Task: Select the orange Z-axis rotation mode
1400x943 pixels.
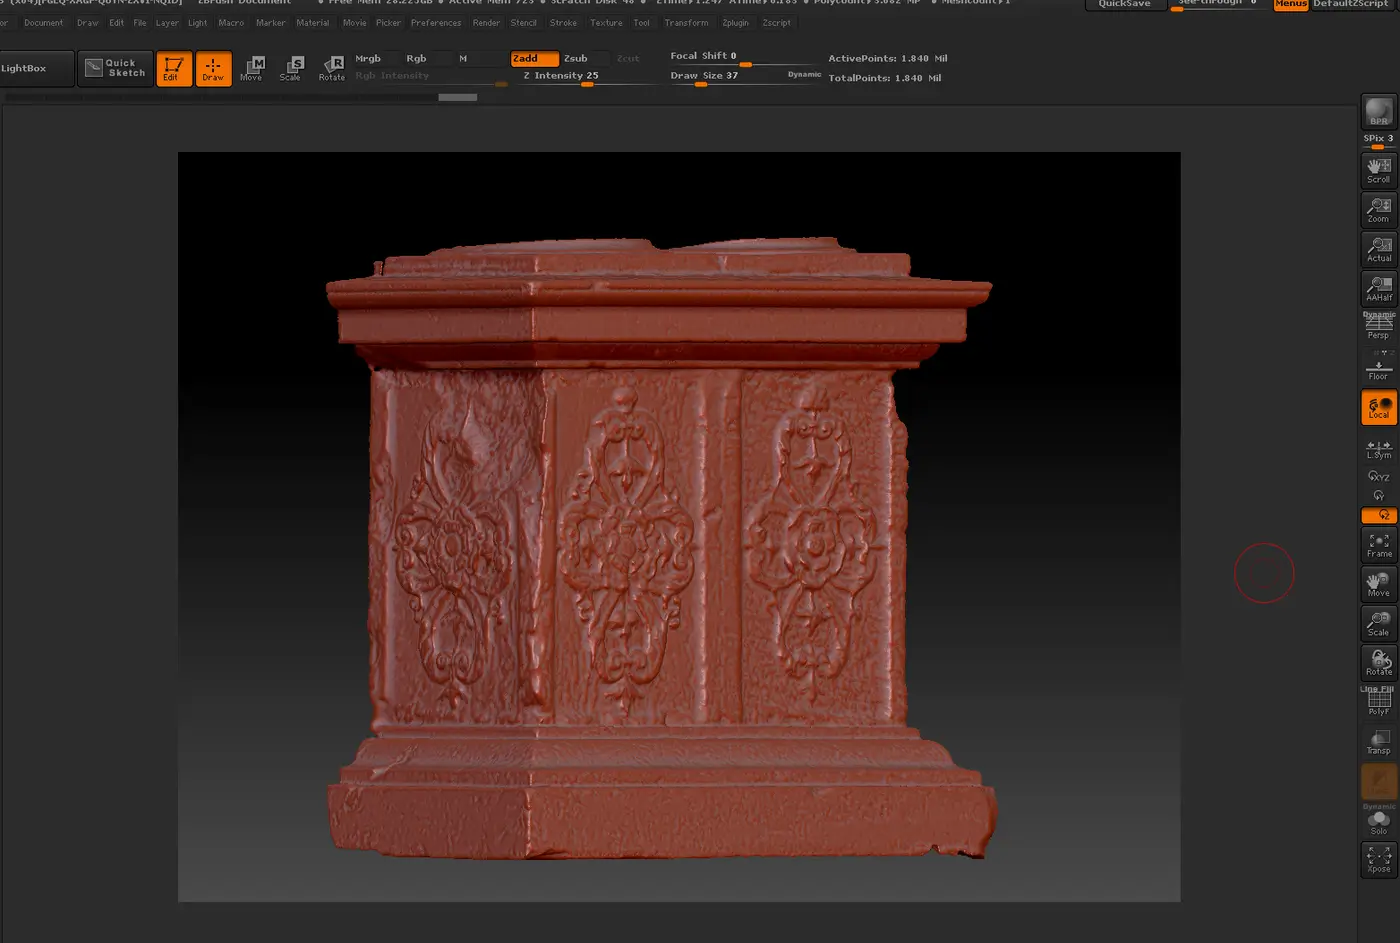Action: tap(1379, 515)
